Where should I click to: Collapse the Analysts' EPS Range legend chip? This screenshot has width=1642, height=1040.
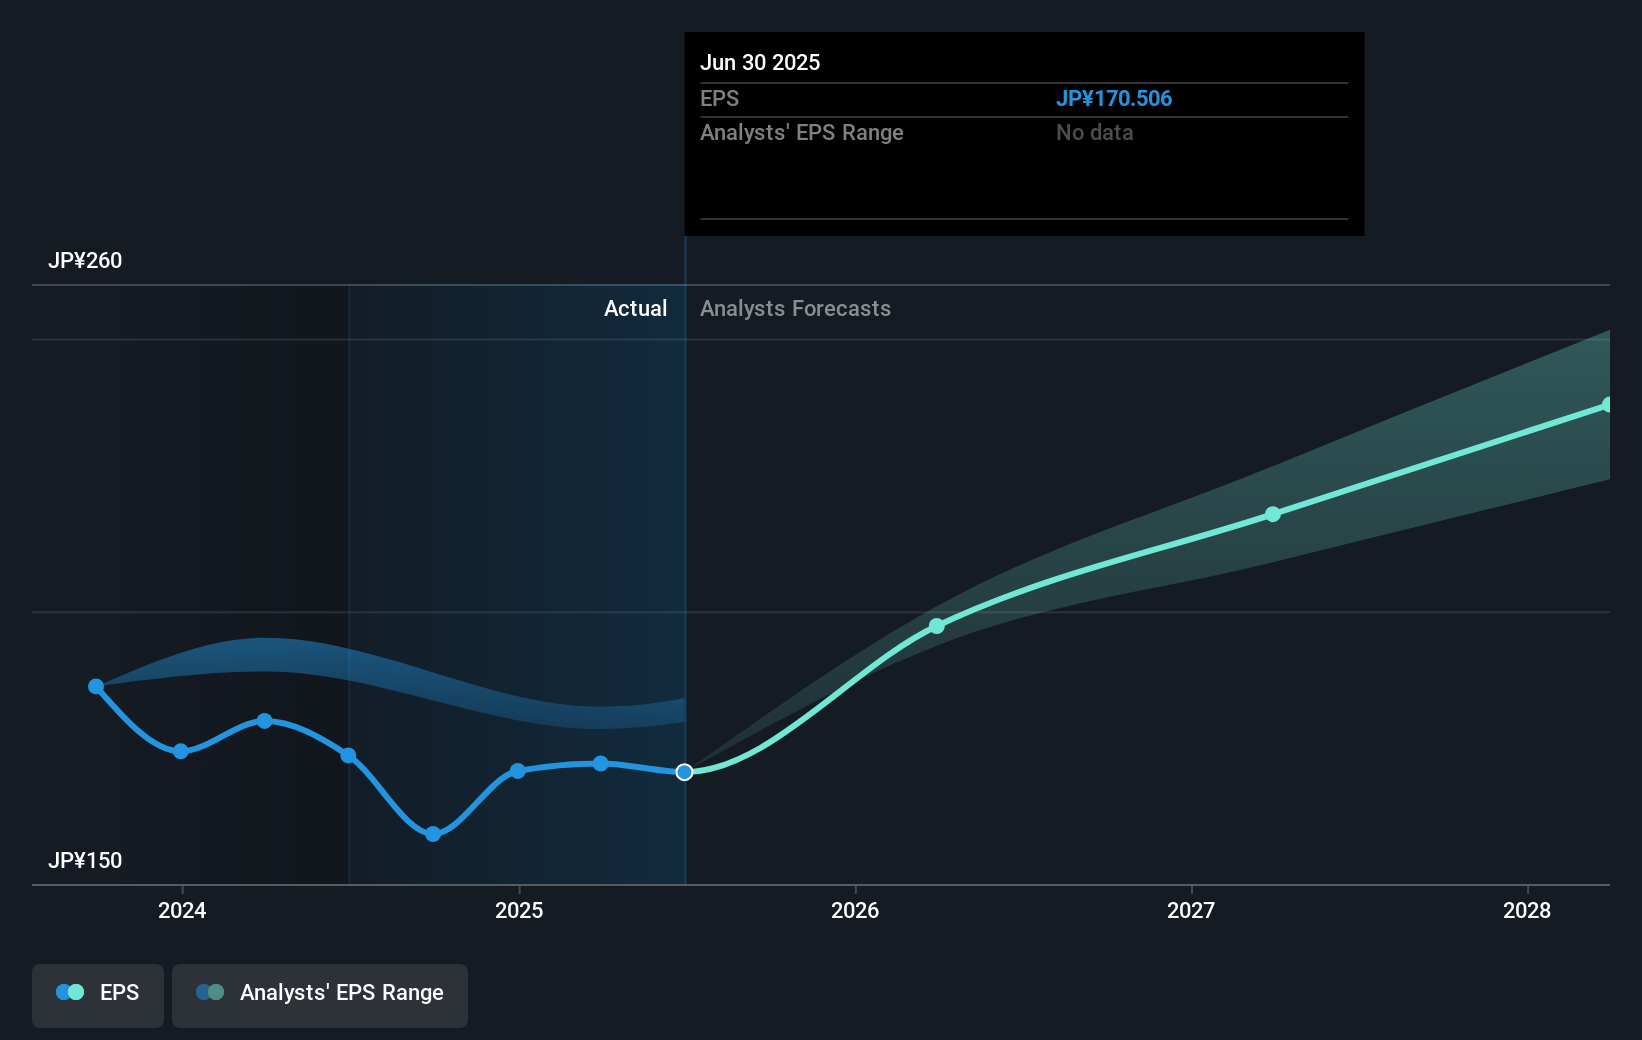pyautogui.click(x=320, y=995)
